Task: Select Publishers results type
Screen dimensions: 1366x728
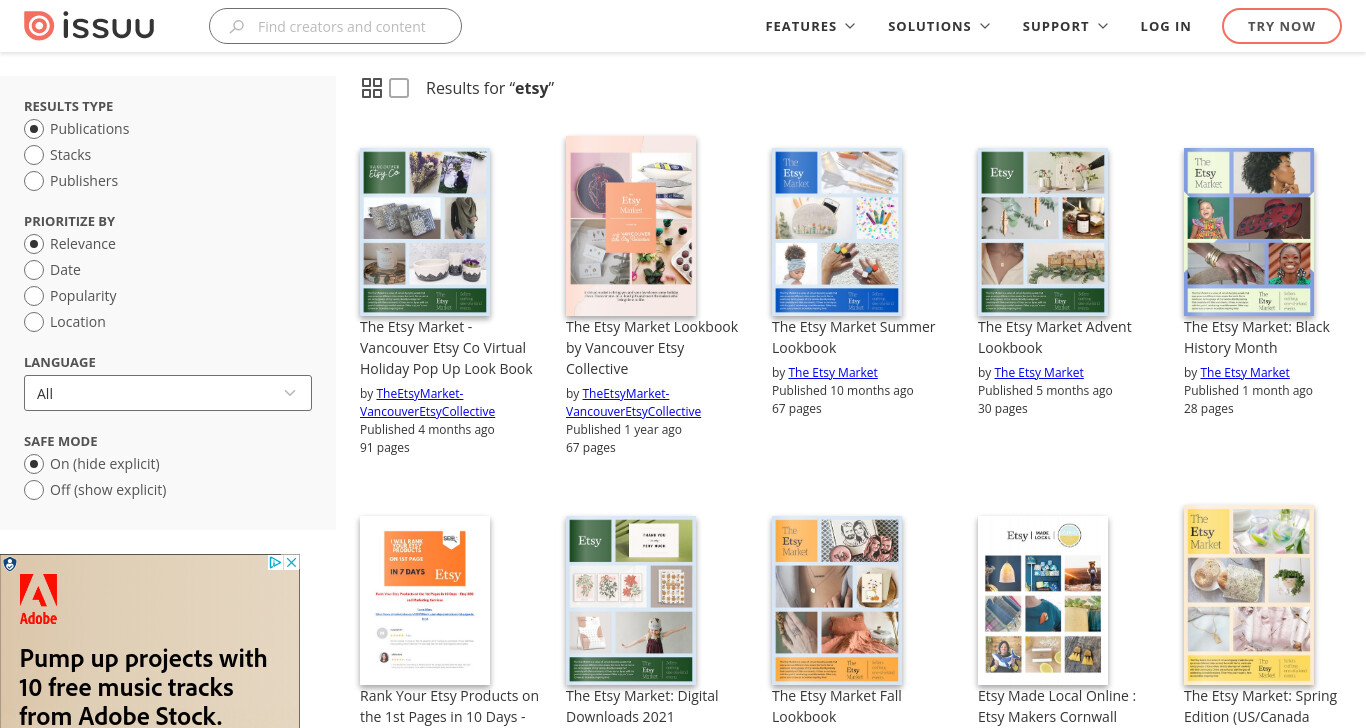Action: click(x=34, y=181)
